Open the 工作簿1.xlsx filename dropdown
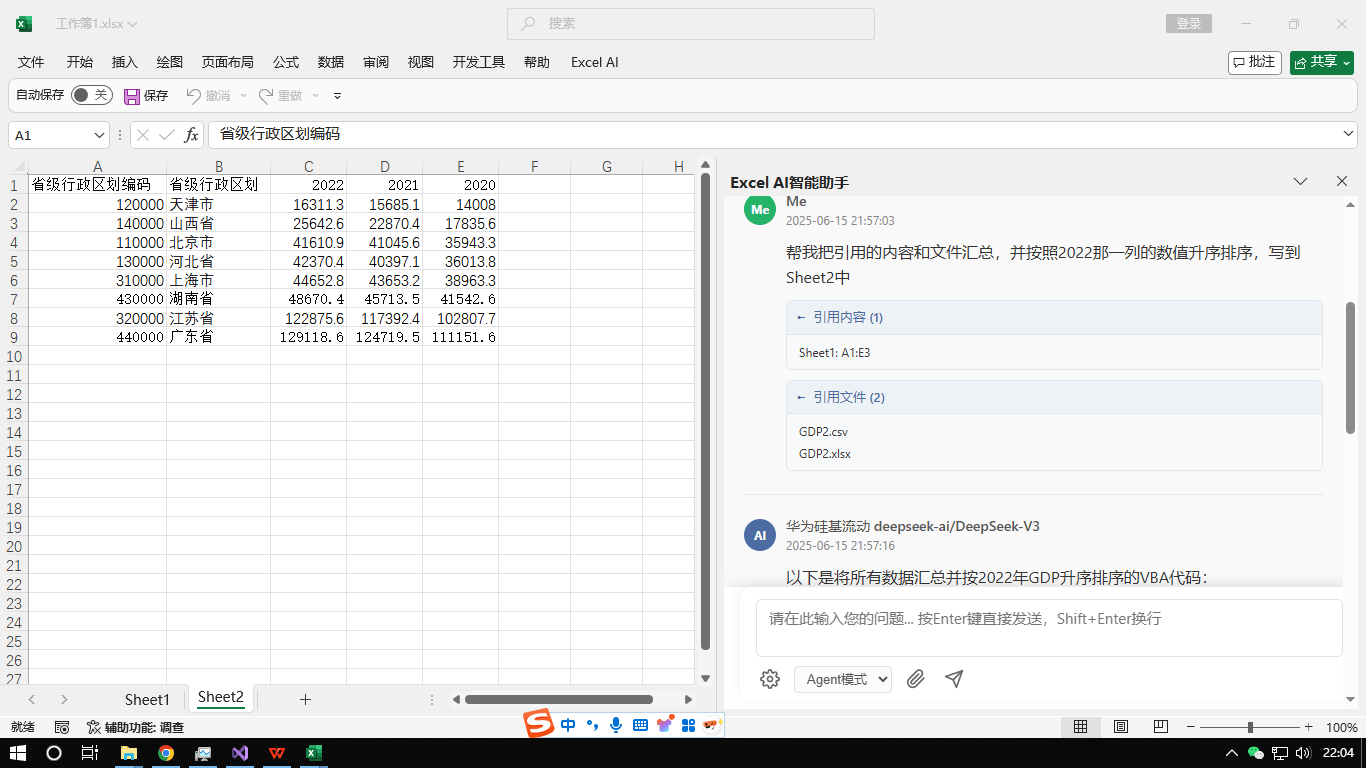The width and height of the screenshot is (1372, 768). tap(97, 24)
